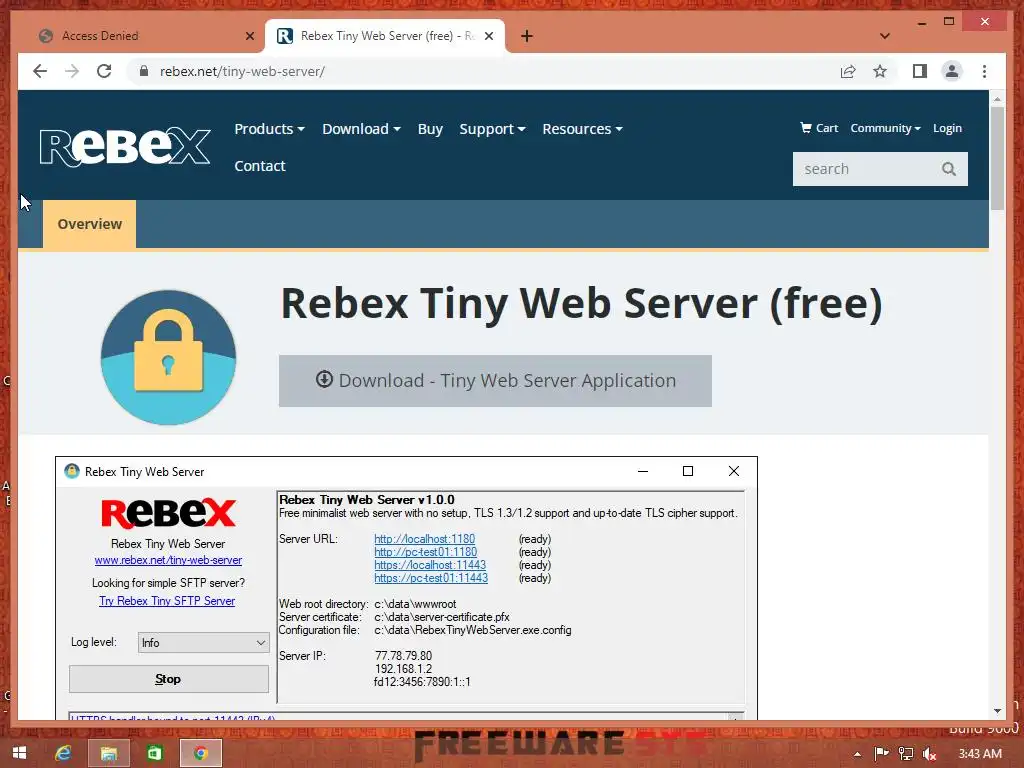1024x768 pixels.
Task: Open network status tray icon
Action: coord(906,754)
